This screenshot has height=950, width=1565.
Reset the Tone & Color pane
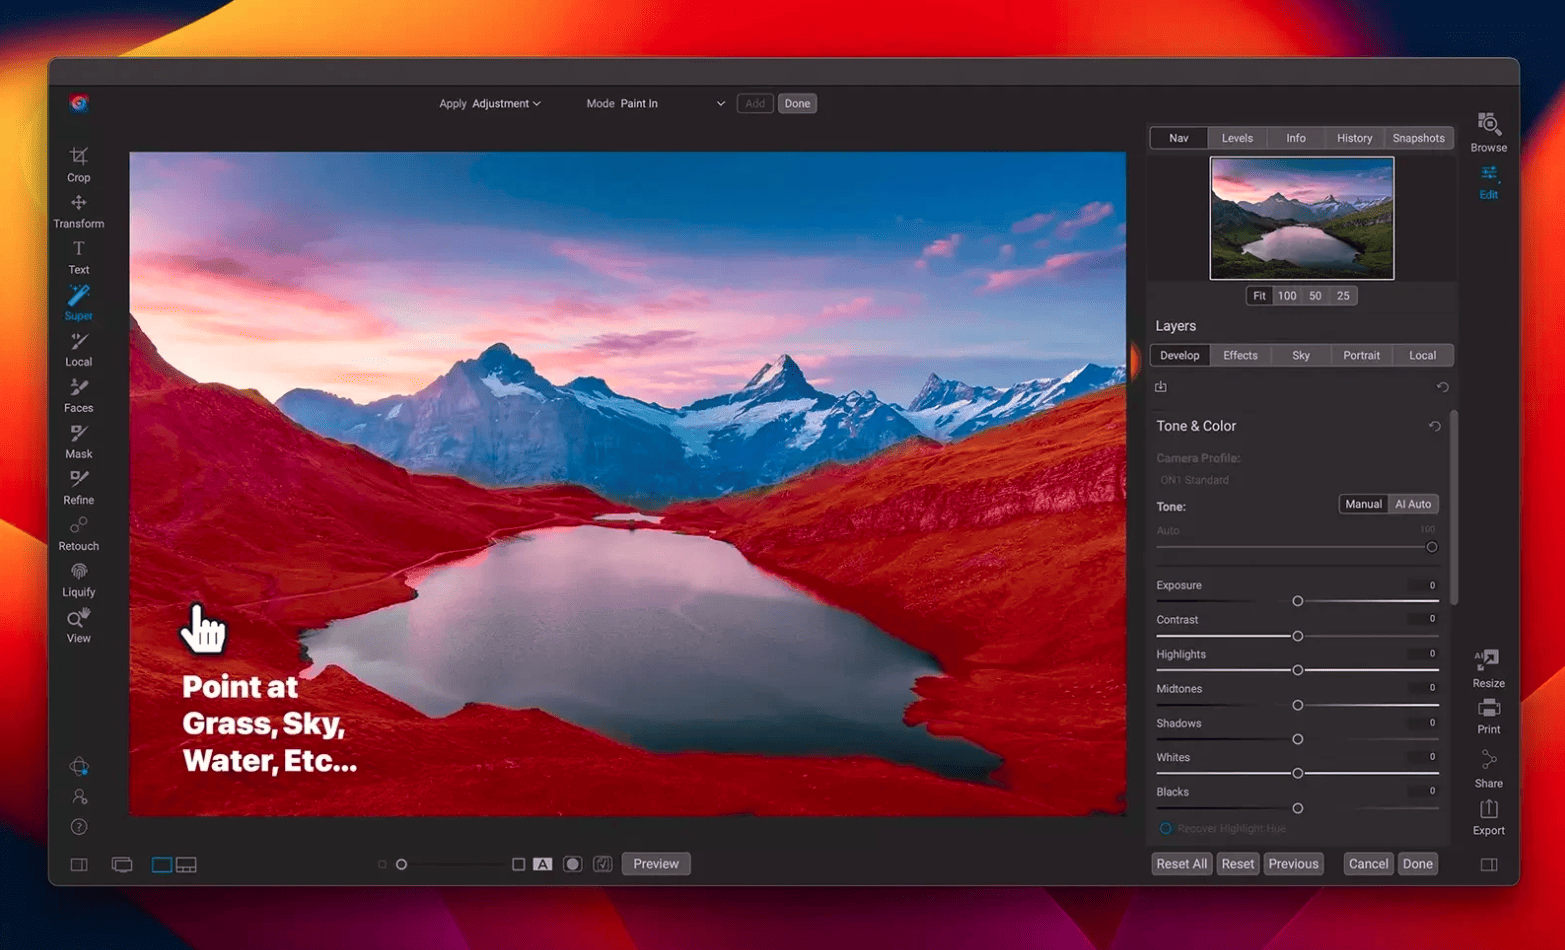(x=1435, y=426)
